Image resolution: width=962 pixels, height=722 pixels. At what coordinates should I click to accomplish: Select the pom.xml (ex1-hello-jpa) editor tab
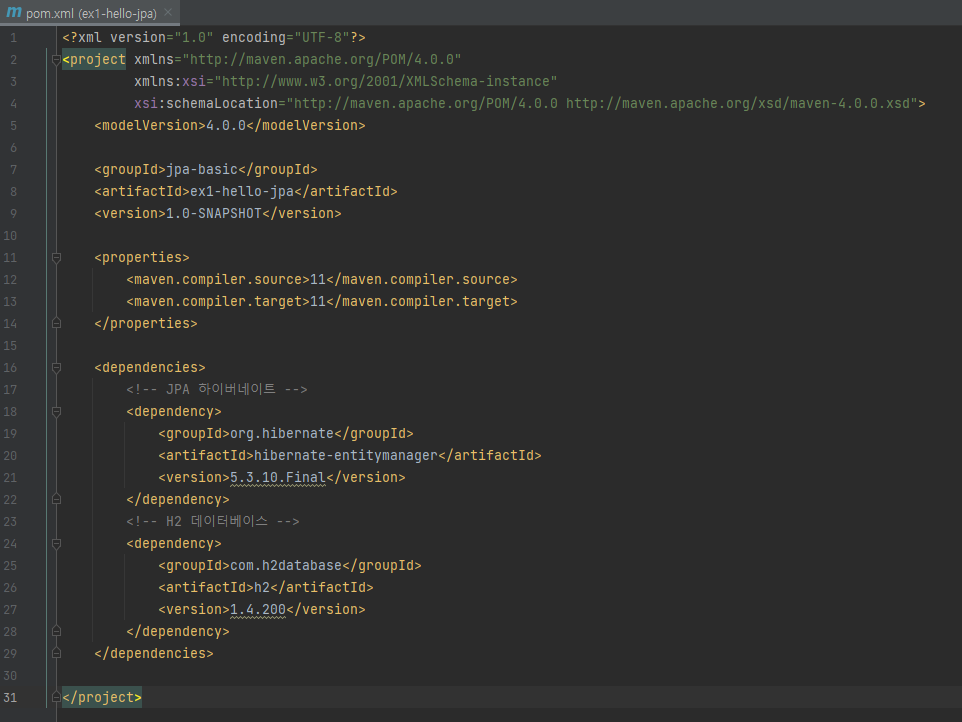click(90, 13)
